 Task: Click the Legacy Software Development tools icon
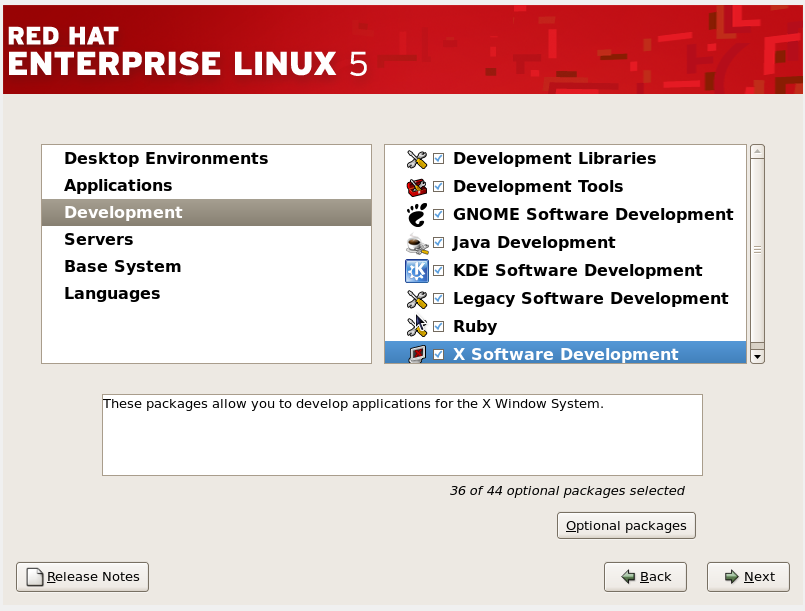(x=416, y=299)
